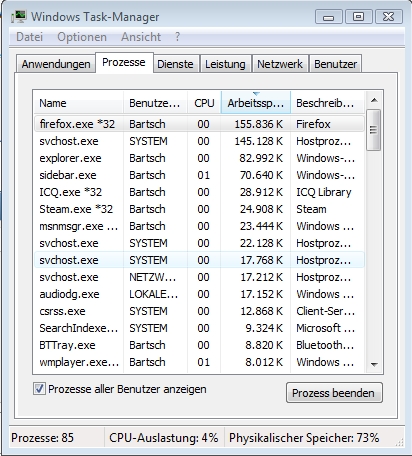Click the scrollbar up arrow
The height and width of the screenshot is (456, 412).
point(374,100)
